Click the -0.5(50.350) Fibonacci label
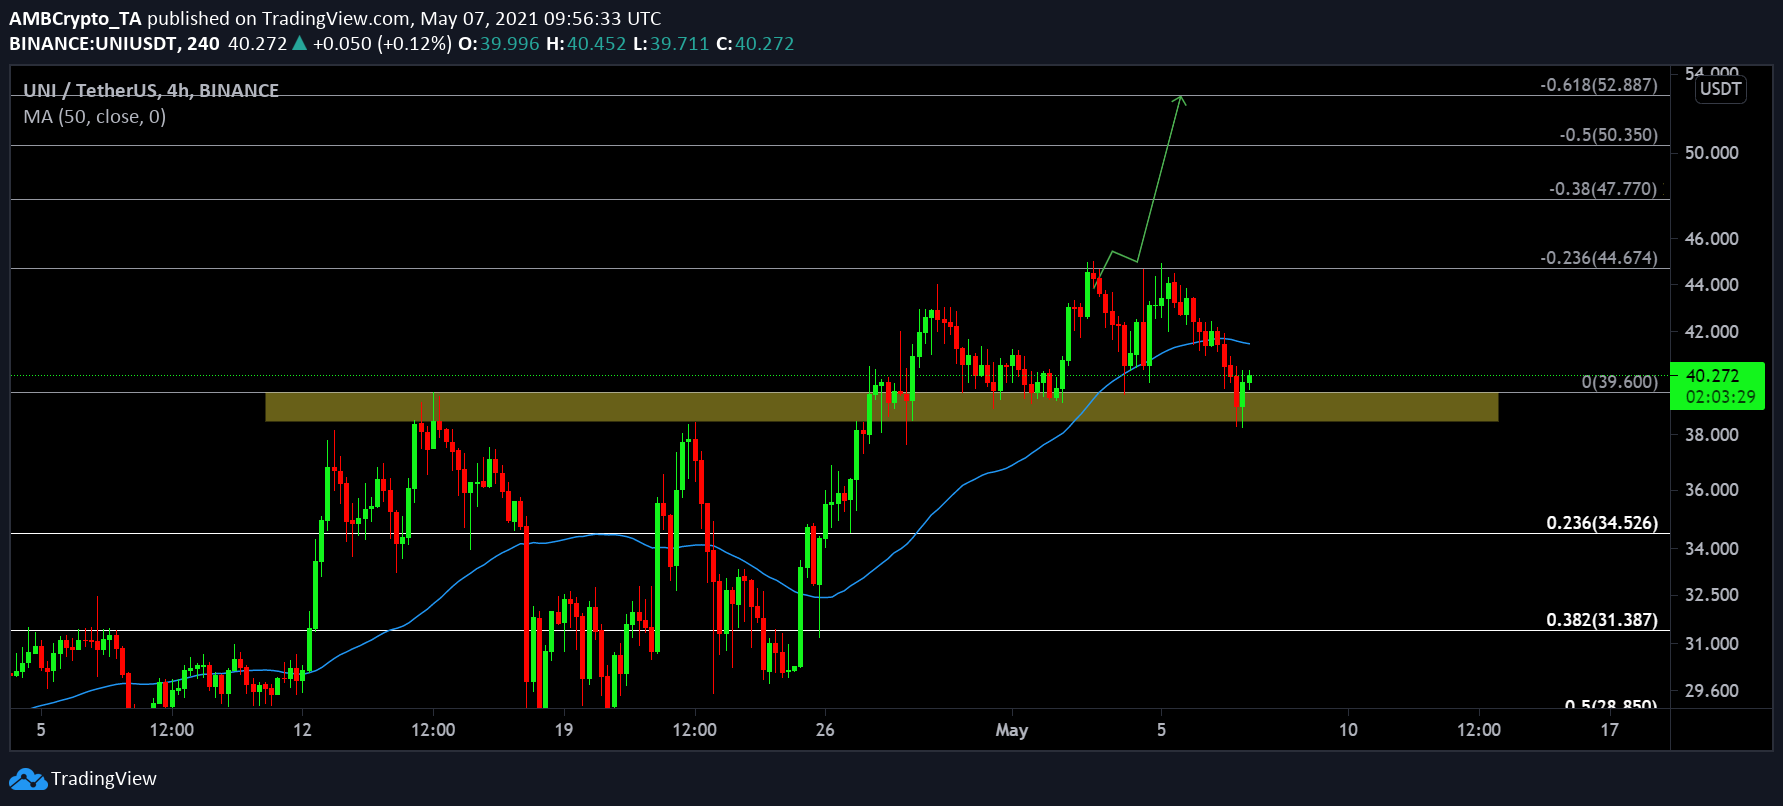Image resolution: width=1783 pixels, height=806 pixels. coord(1608,135)
